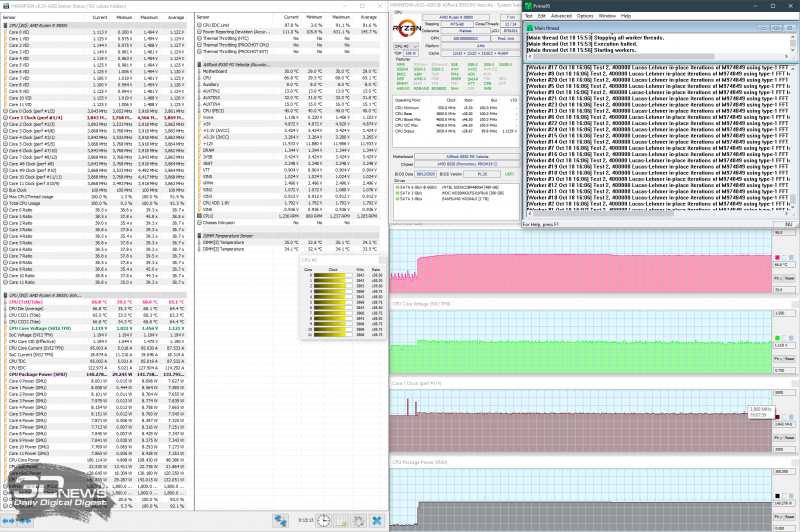The width and height of the screenshot is (800, 532).
Task: Click Fit y button on Core 1 Clock graph
Action: [x=778, y=438]
